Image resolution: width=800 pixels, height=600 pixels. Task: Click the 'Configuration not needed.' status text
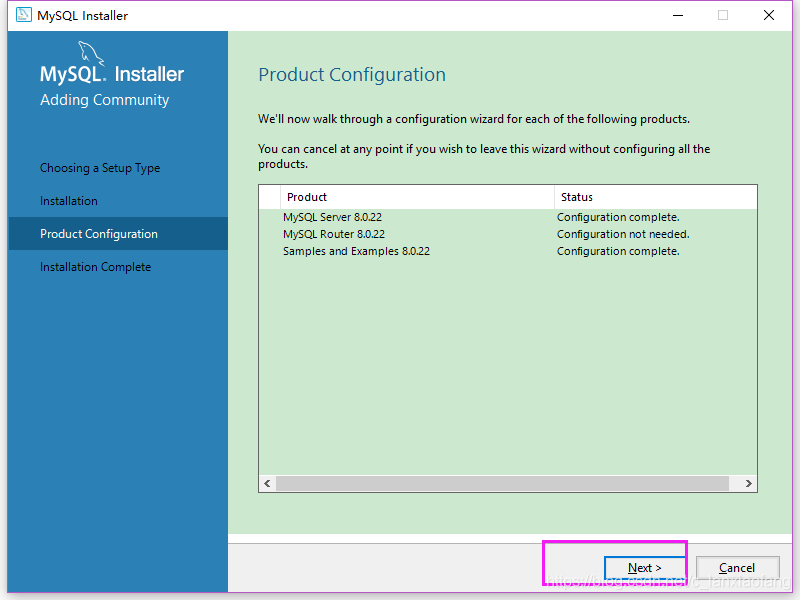click(x=623, y=234)
